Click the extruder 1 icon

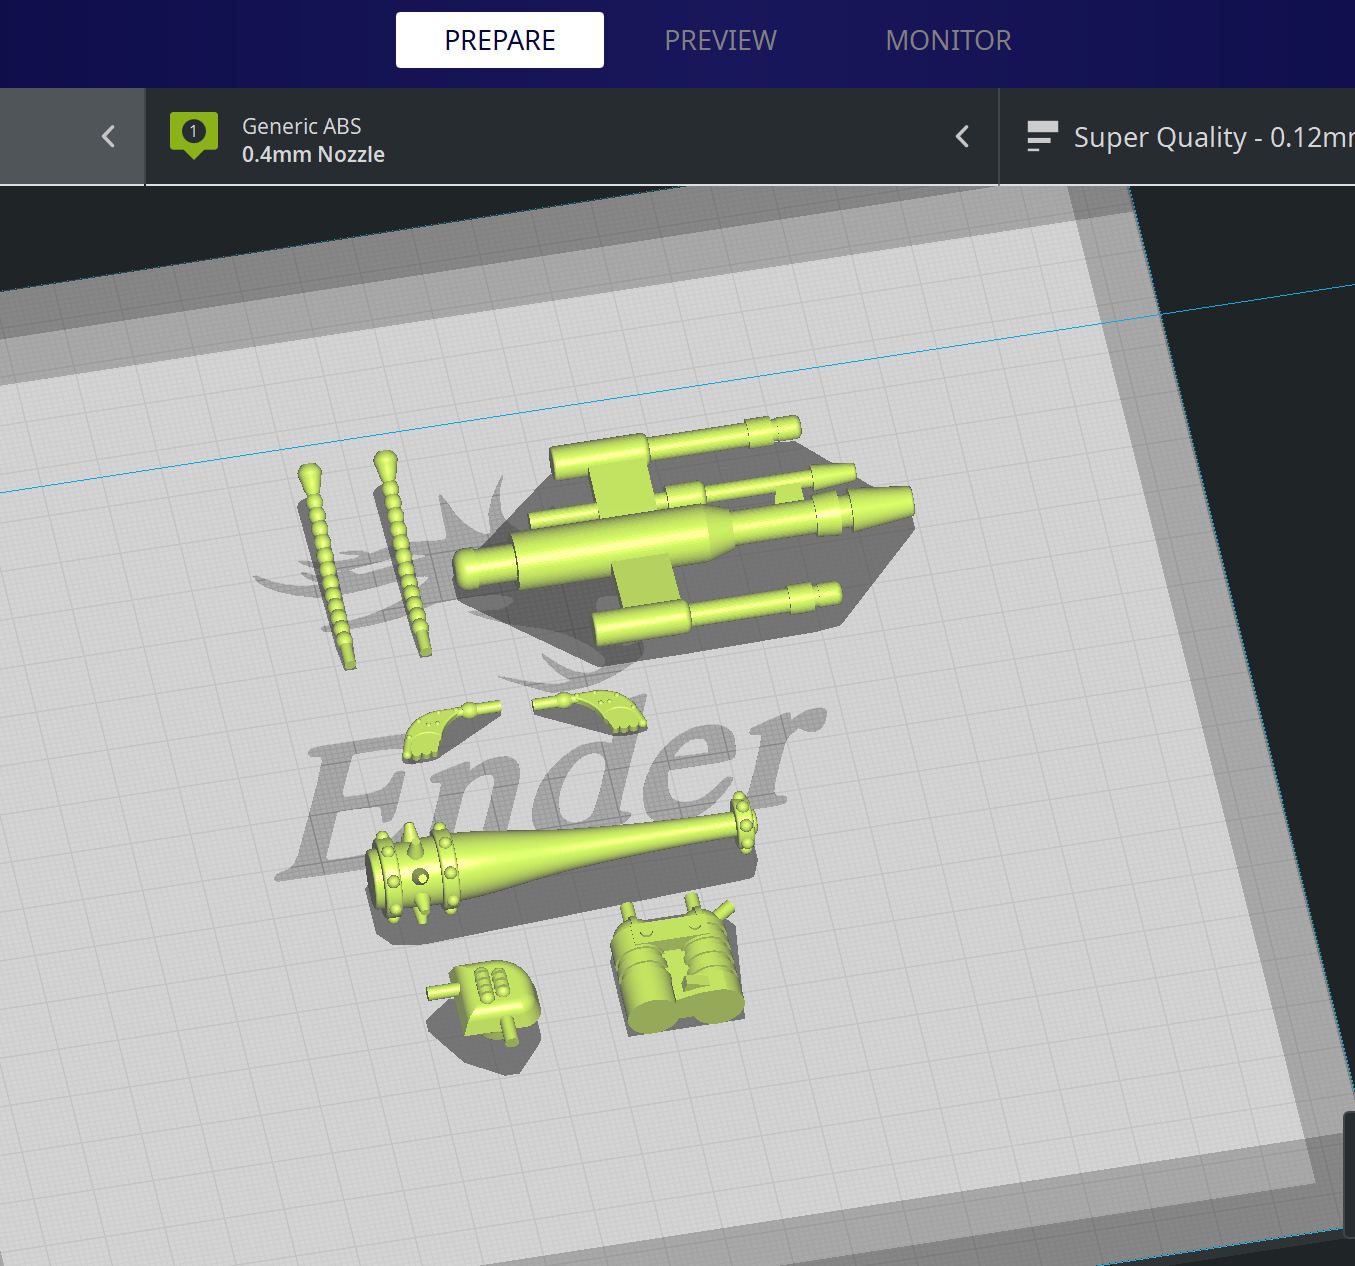pos(194,133)
